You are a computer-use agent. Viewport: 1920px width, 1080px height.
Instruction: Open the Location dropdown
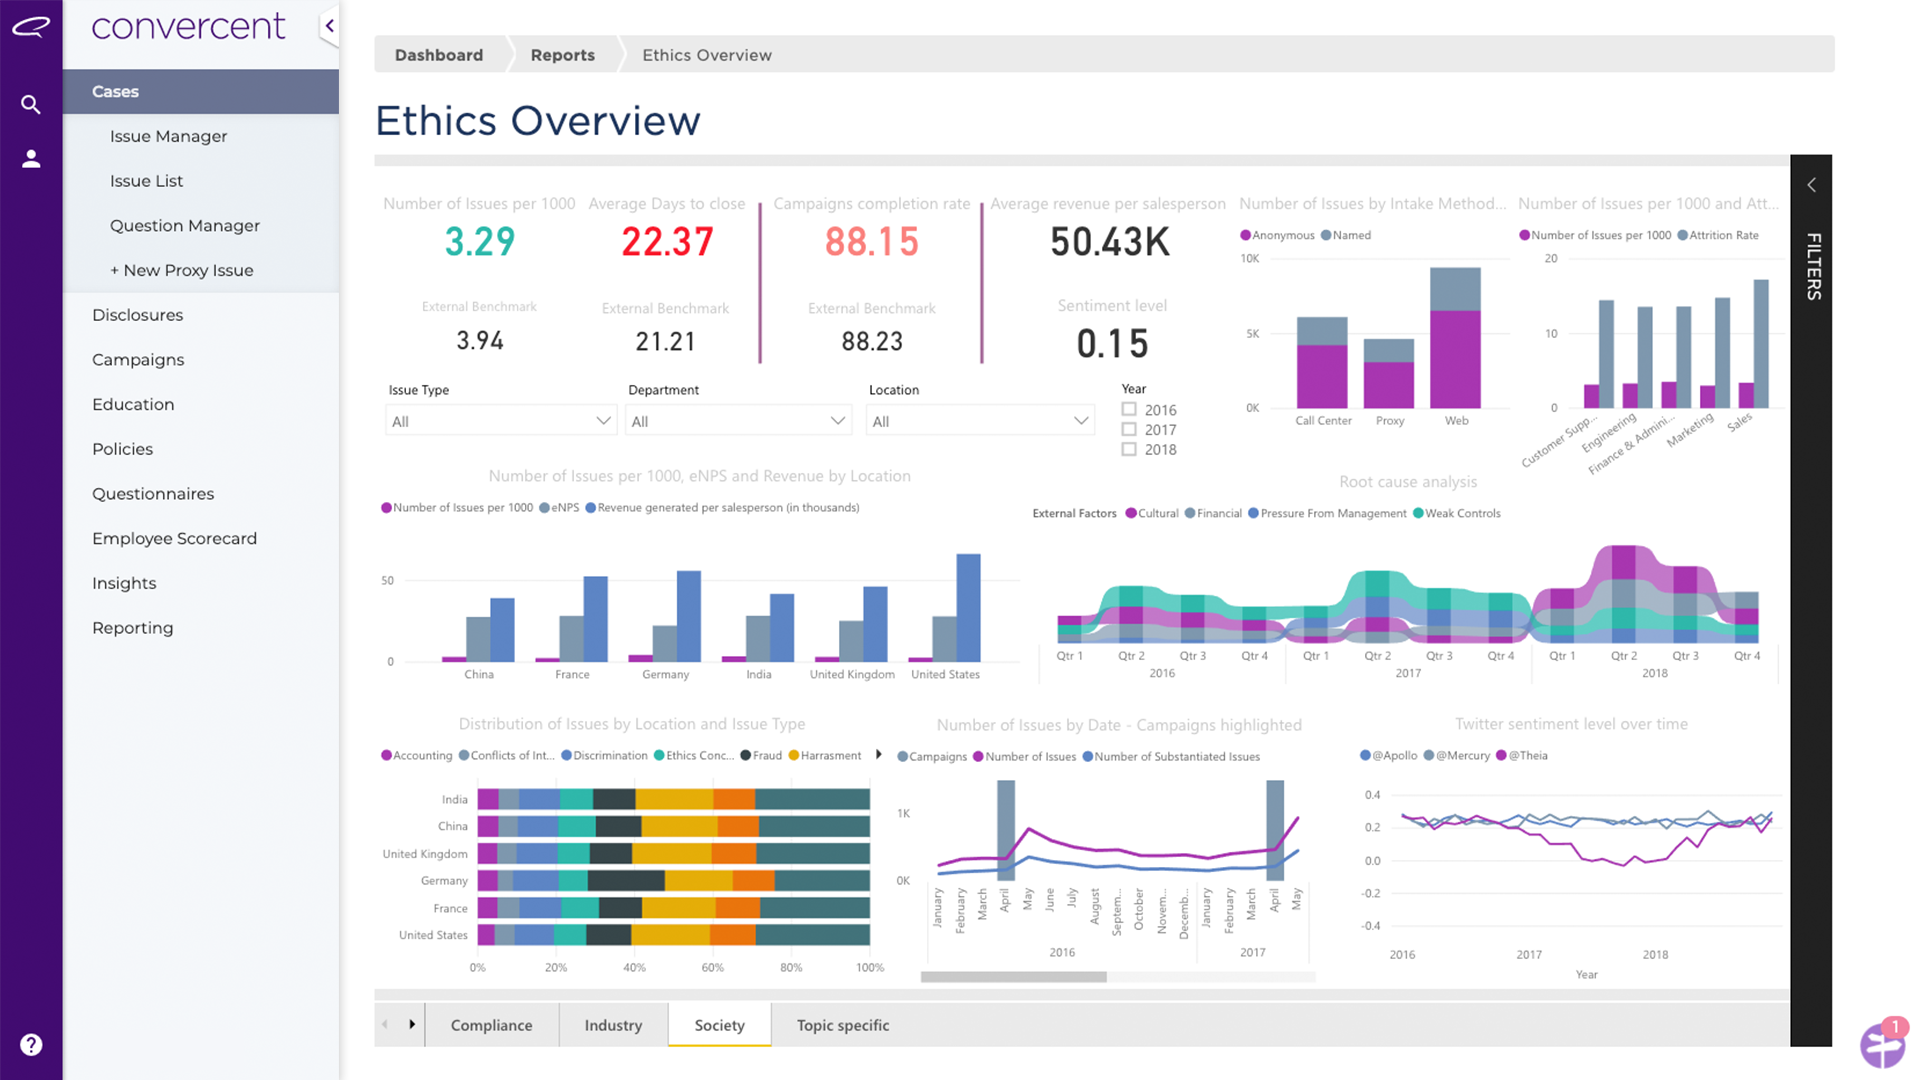(x=979, y=421)
